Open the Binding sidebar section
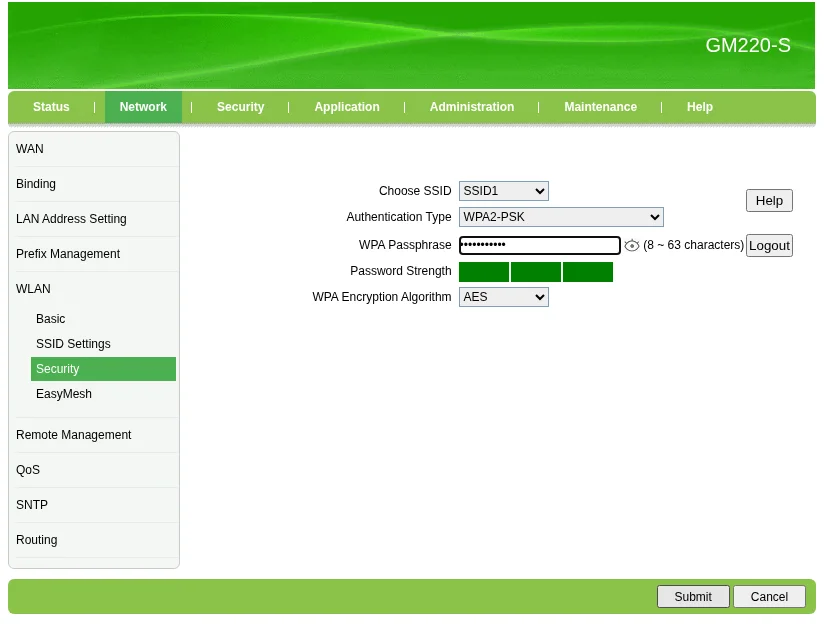Screen dimensions: 824x624 [36, 184]
